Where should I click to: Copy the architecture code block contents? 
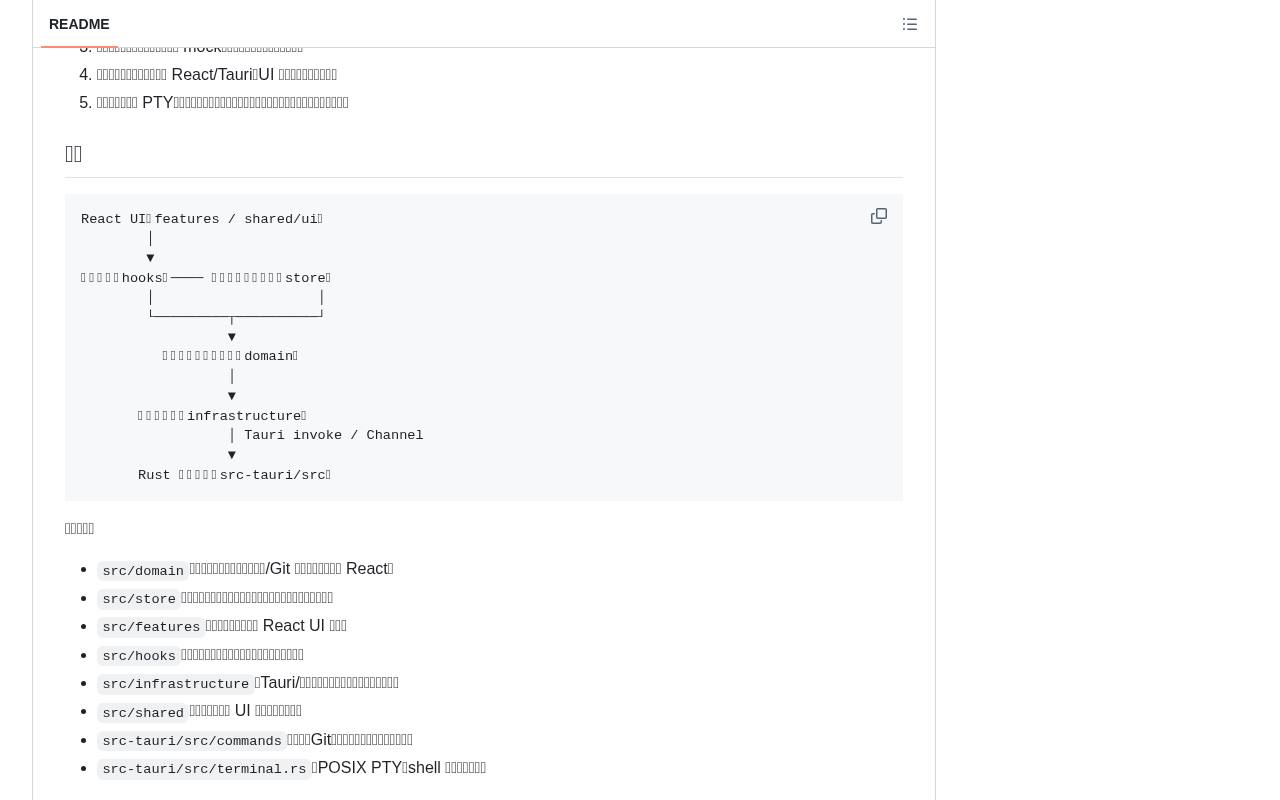(879, 216)
